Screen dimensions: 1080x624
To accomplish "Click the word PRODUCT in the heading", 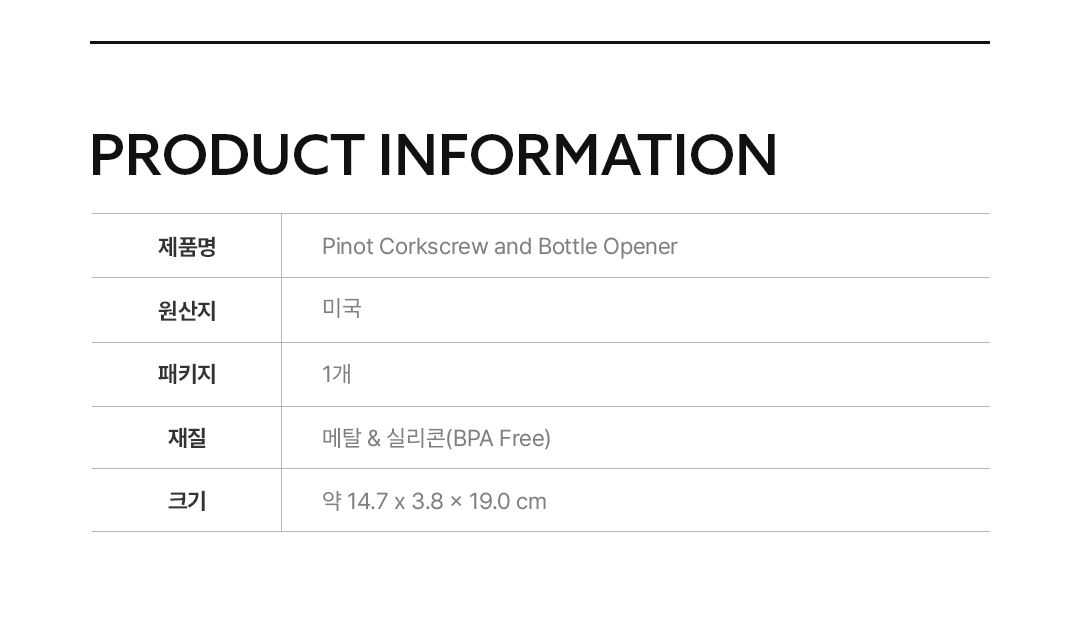I will pyautogui.click(x=227, y=156).
